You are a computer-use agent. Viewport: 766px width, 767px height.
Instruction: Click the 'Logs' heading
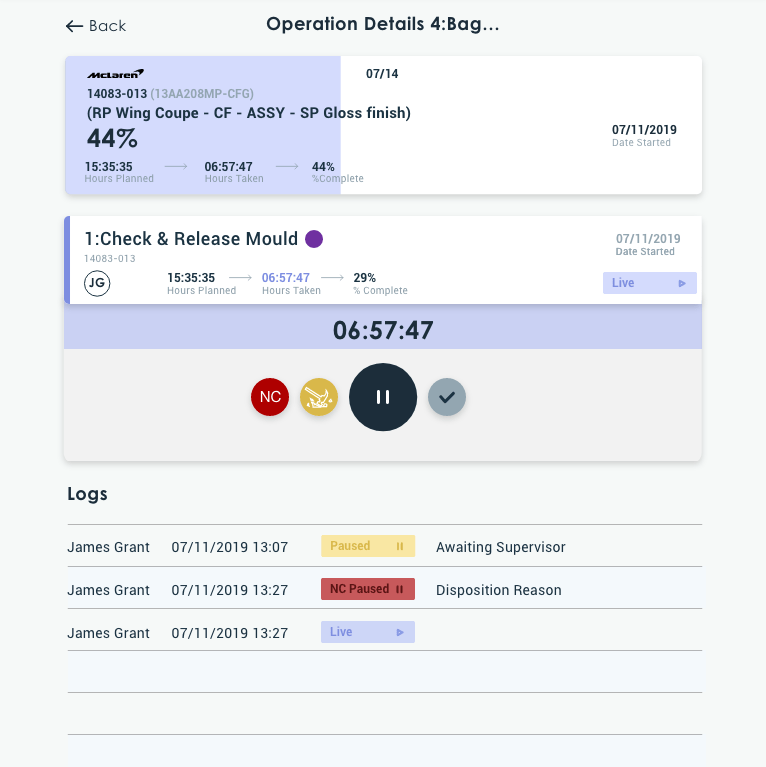(88, 494)
